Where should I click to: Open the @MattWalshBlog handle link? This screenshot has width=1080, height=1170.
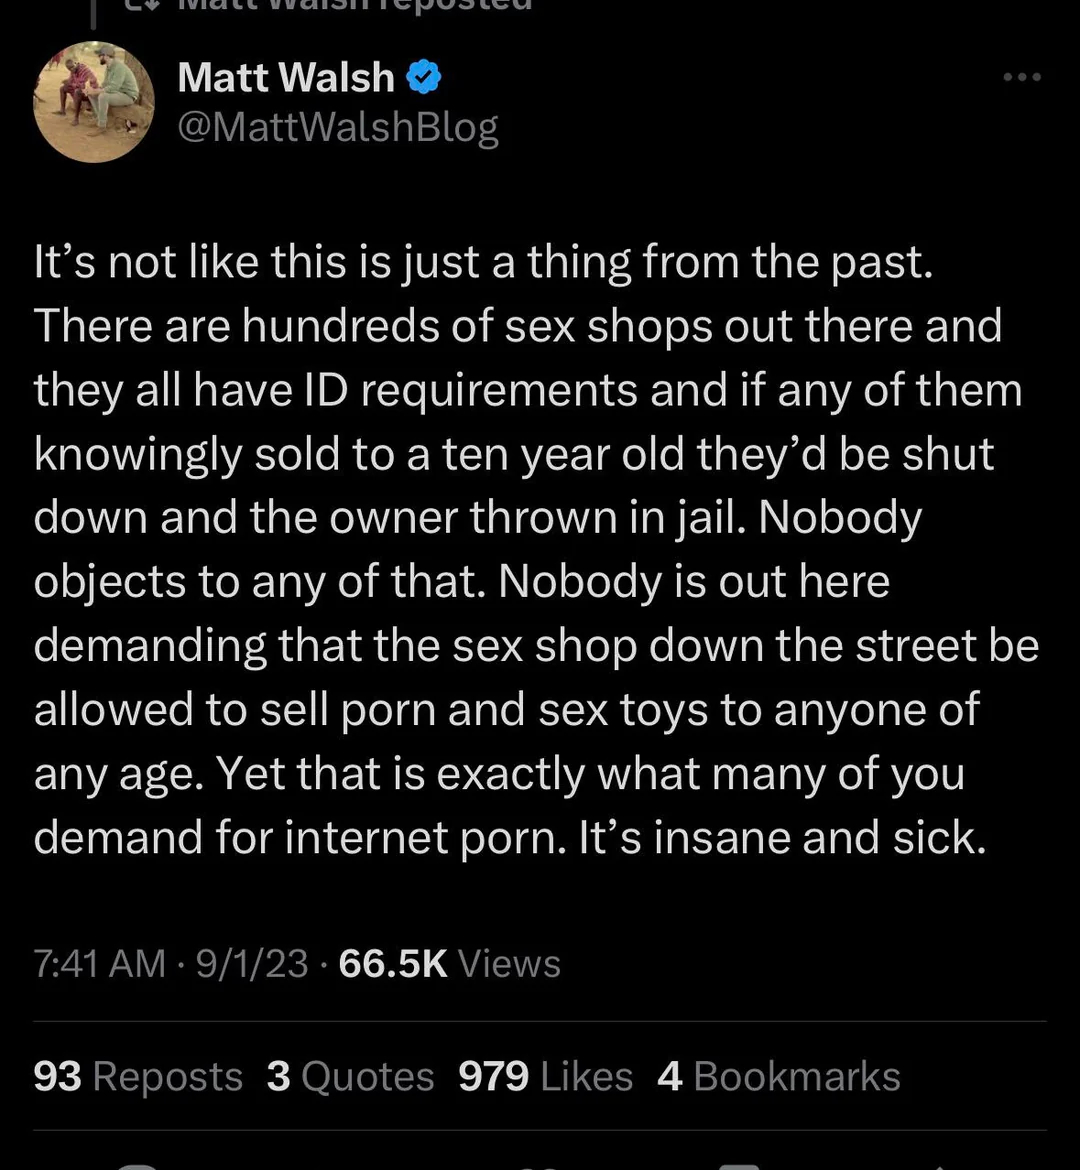338,128
